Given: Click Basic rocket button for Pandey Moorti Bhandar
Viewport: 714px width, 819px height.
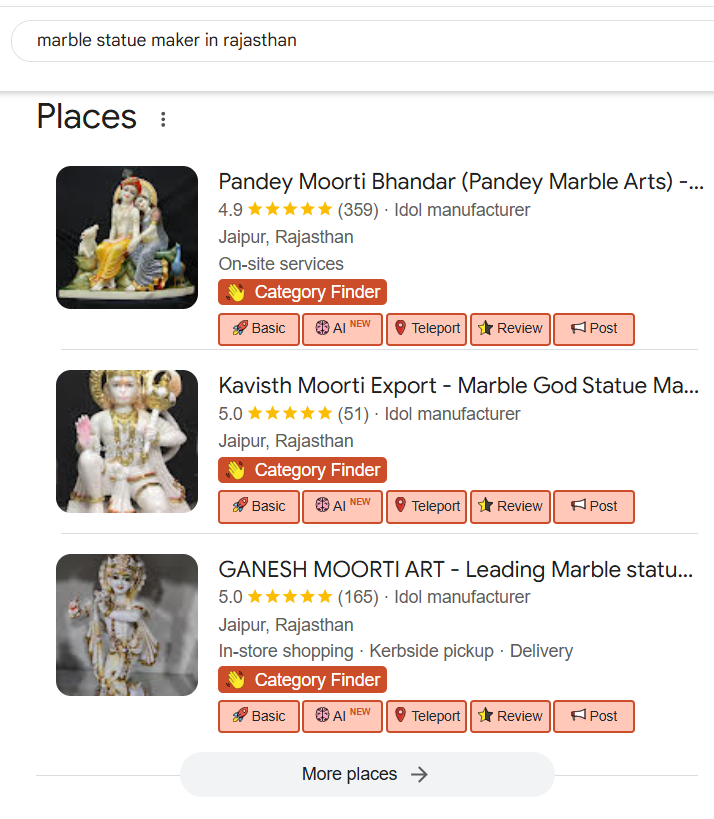Looking at the screenshot, I should (x=259, y=328).
